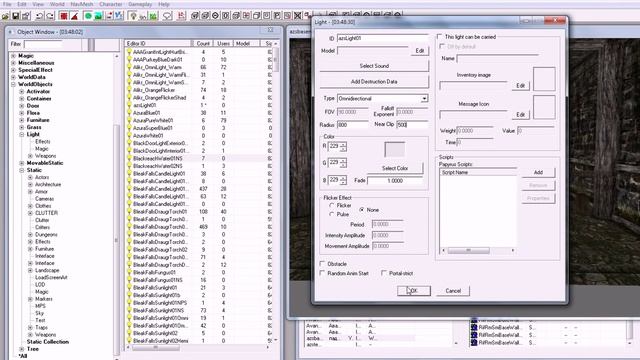Viewport: 640px width, 360px height.
Task: Click the Edit button next to Model
Action: click(420, 51)
